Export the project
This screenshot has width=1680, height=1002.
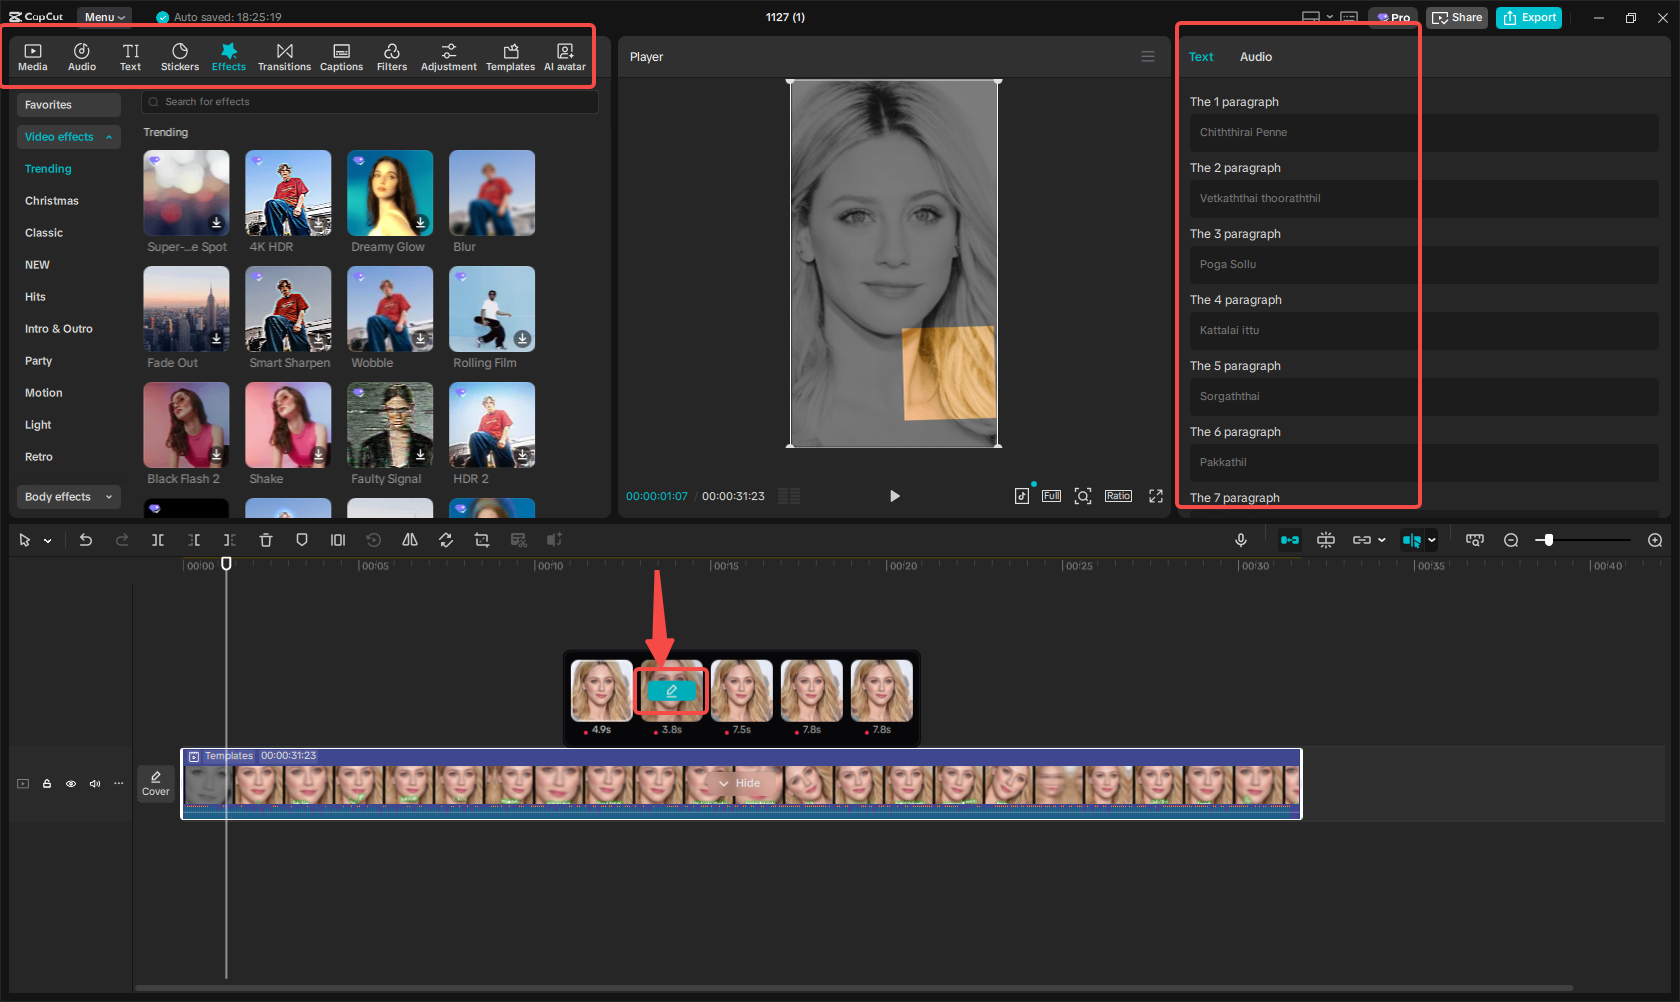click(x=1528, y=17)
